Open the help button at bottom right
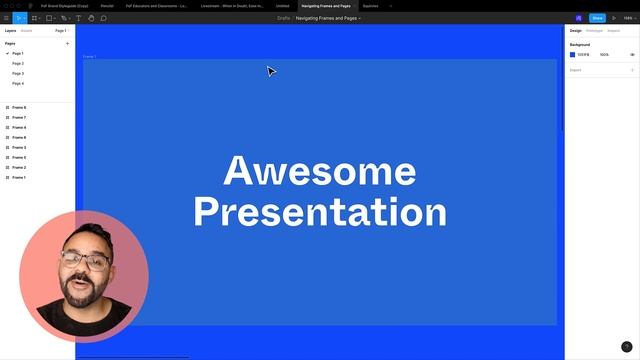The height and width of the screenshot is (360, 640). [627, 347]
